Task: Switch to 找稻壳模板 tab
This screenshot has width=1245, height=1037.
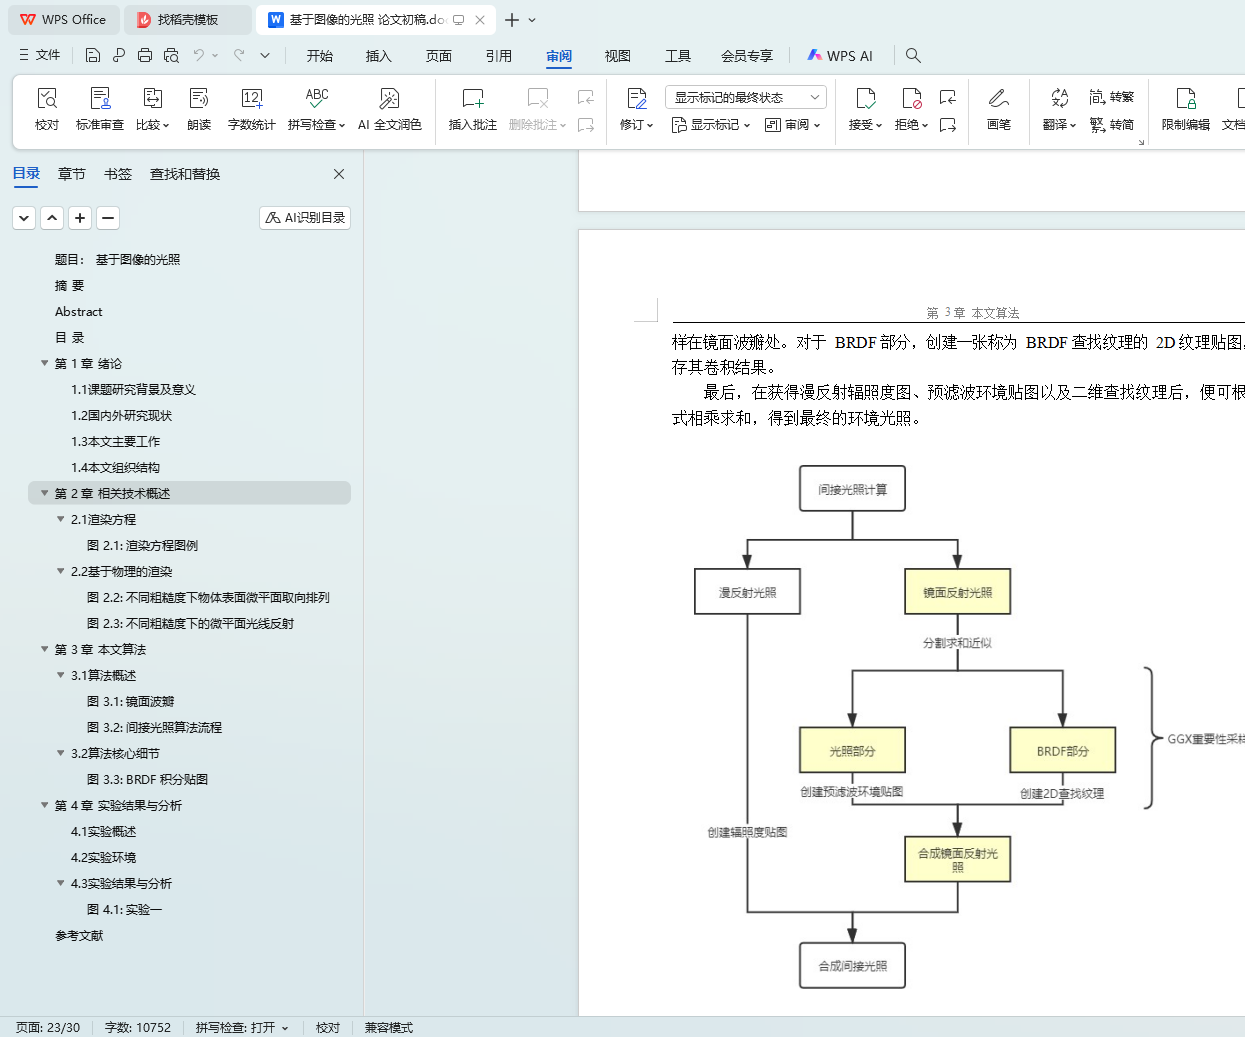Action: 188,20
